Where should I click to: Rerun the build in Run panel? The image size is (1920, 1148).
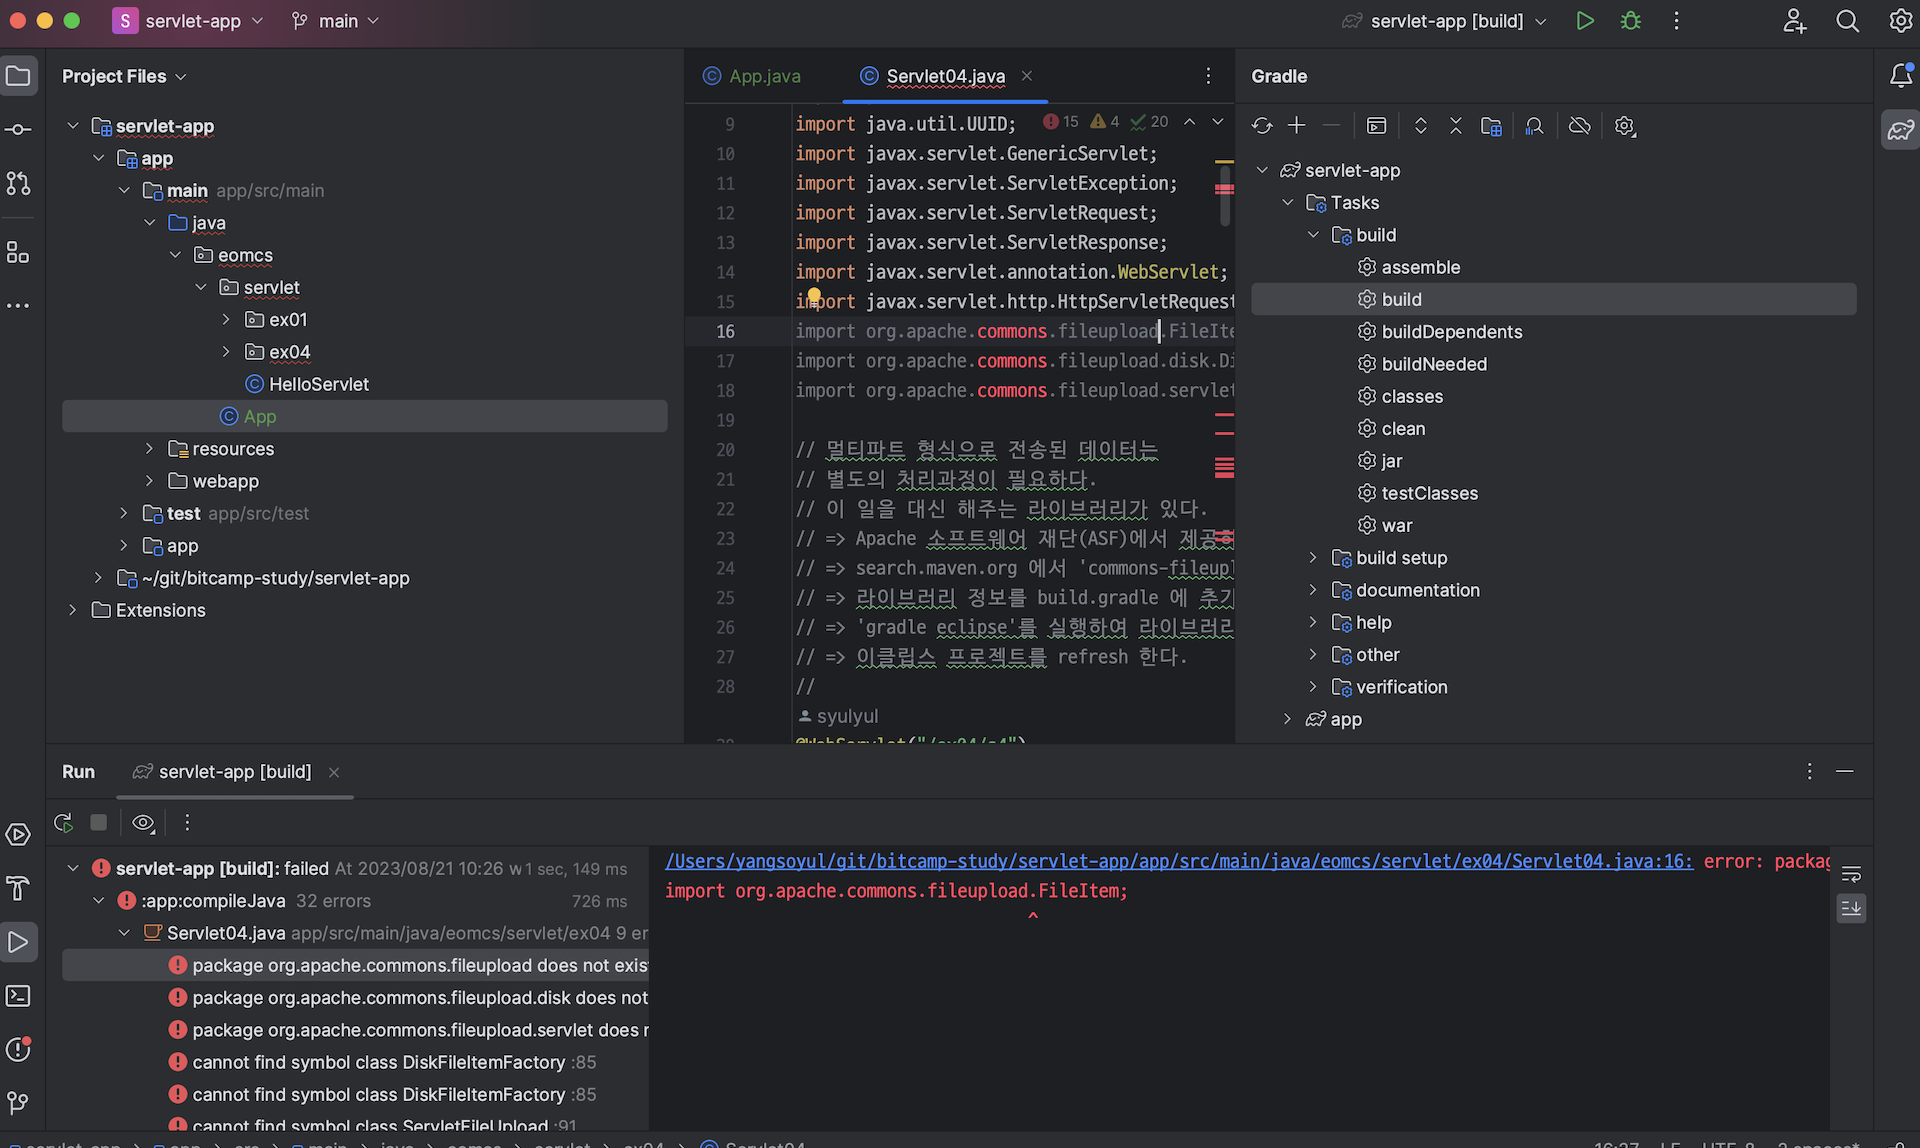64,823
